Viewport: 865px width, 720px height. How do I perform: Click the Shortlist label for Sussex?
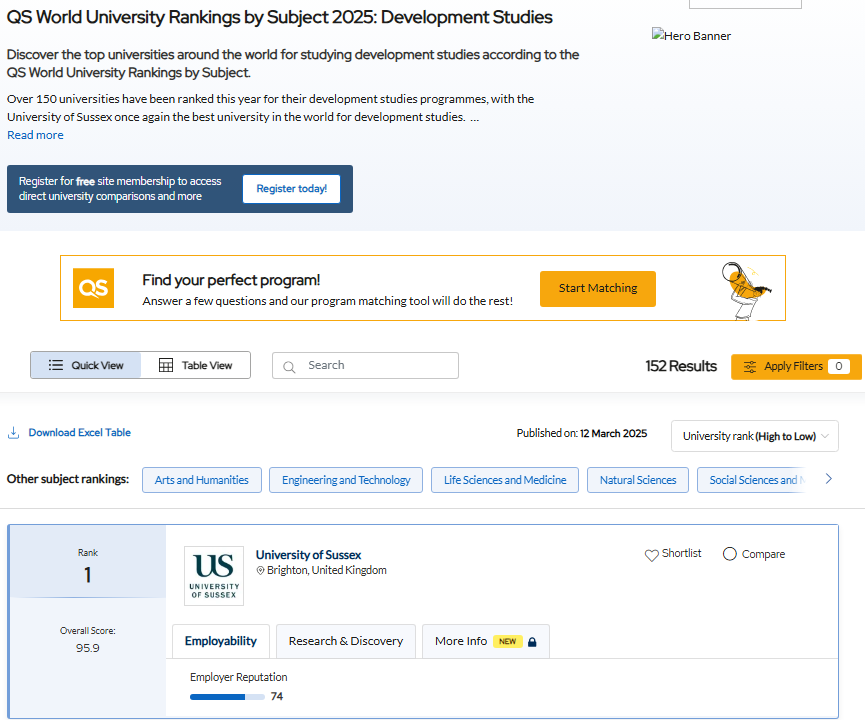pyautogui.click(x=682, y=553)
